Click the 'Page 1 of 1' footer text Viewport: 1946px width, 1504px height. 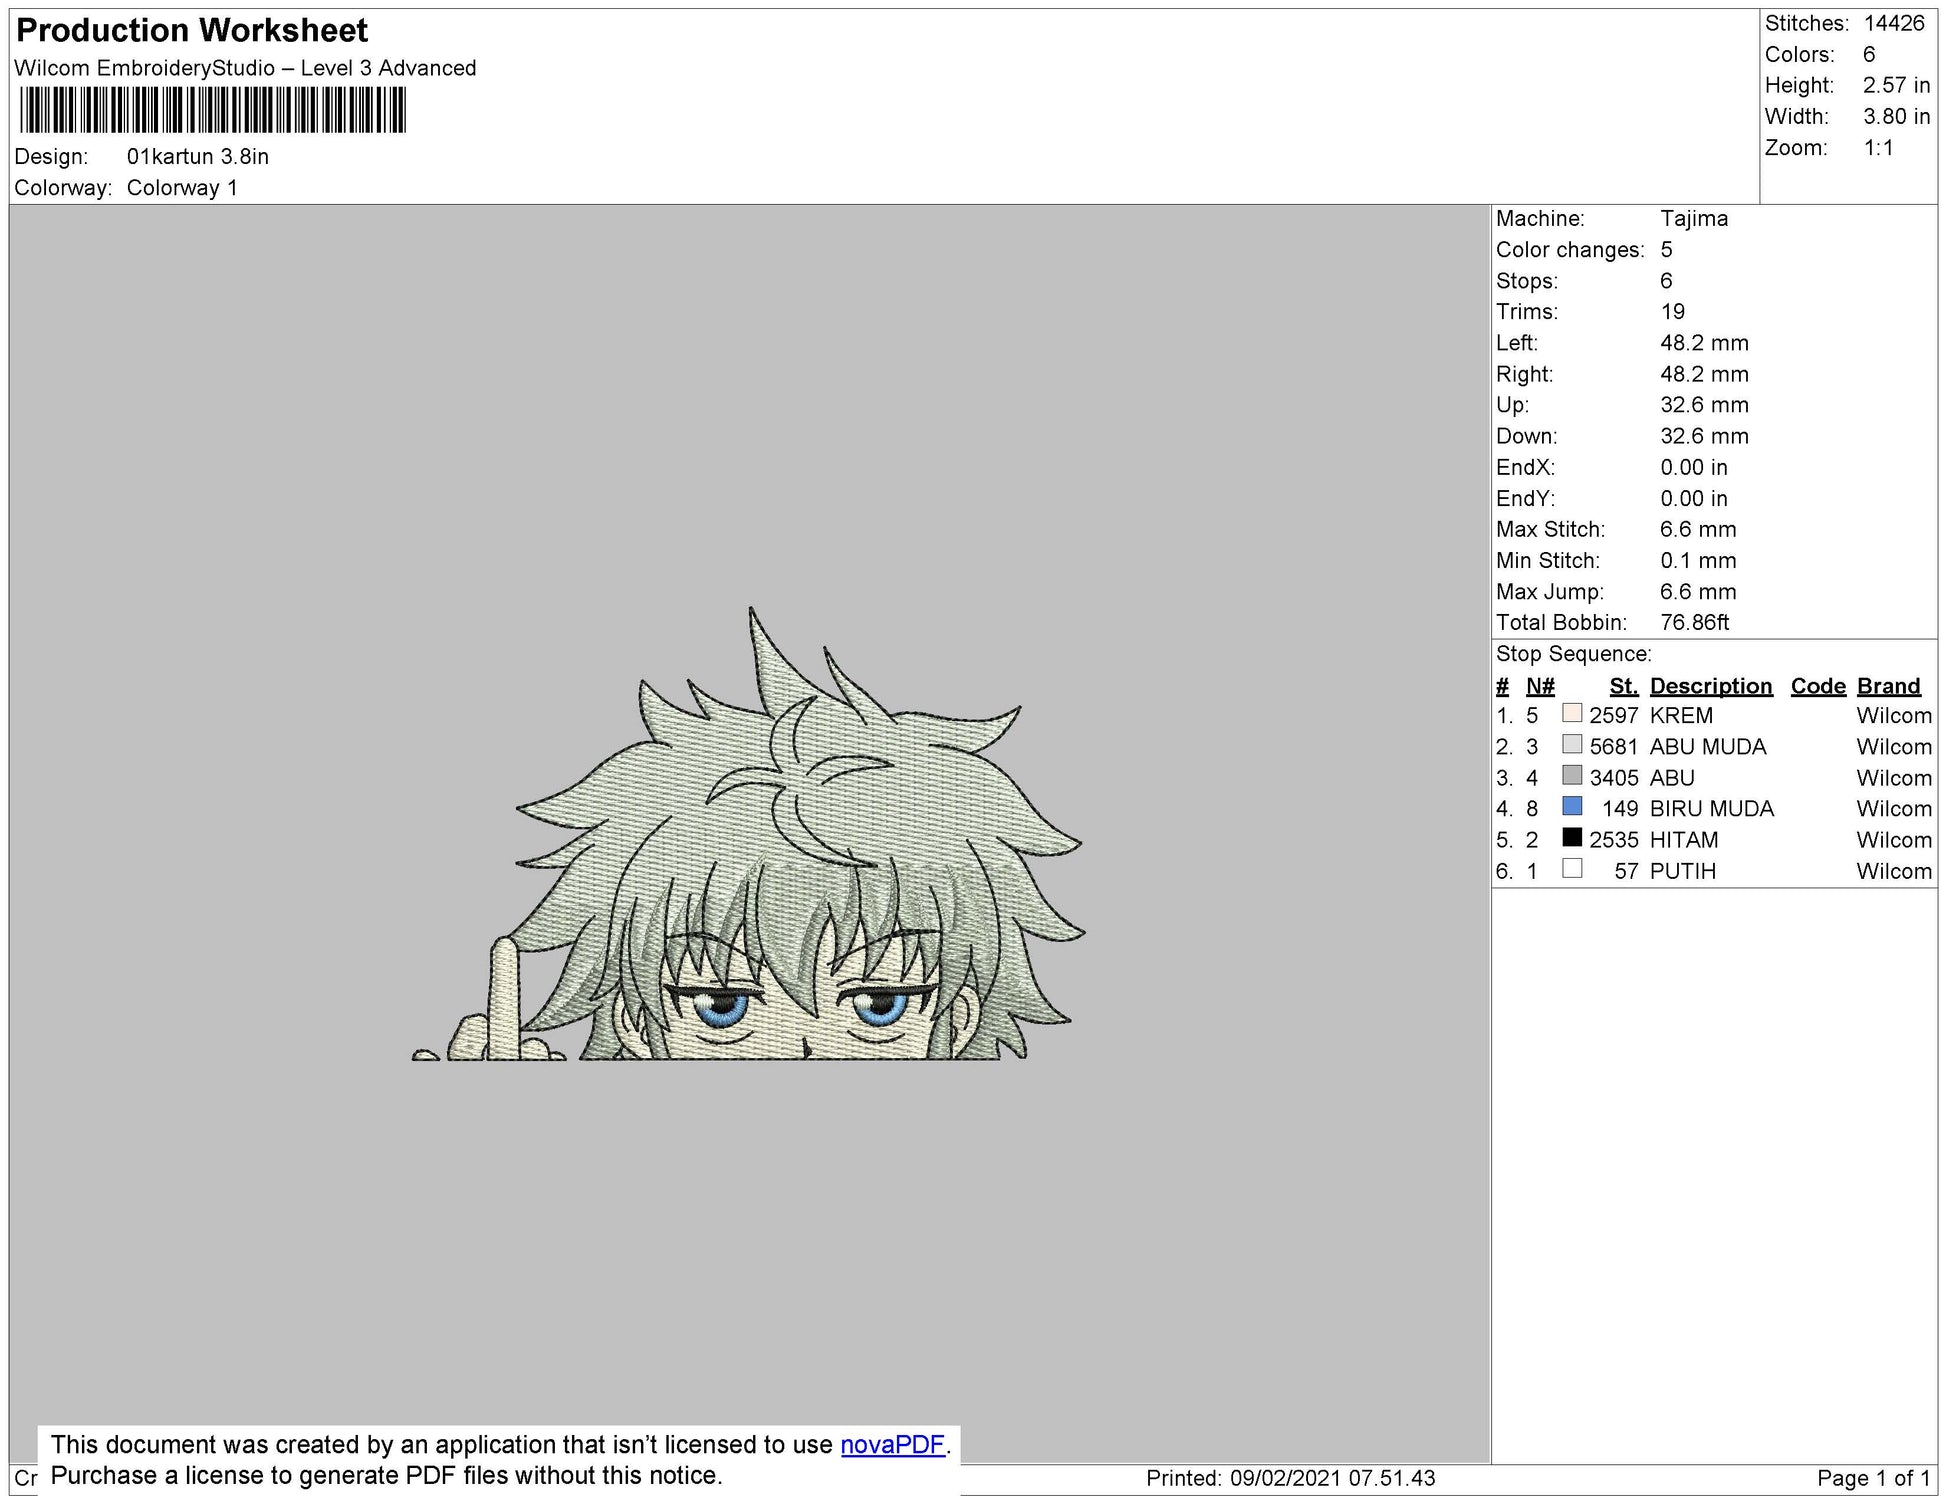pyautogui.click(x=1873, y=1478)
